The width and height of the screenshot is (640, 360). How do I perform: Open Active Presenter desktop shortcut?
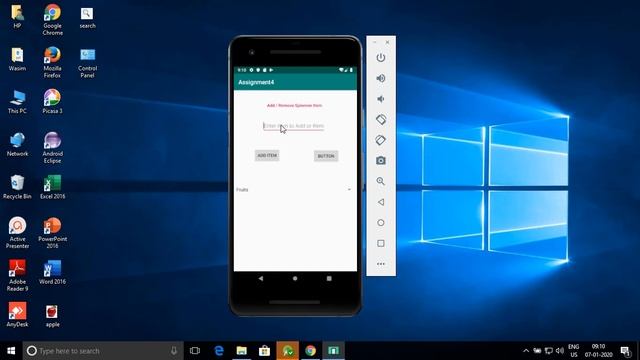pos(17,233)
